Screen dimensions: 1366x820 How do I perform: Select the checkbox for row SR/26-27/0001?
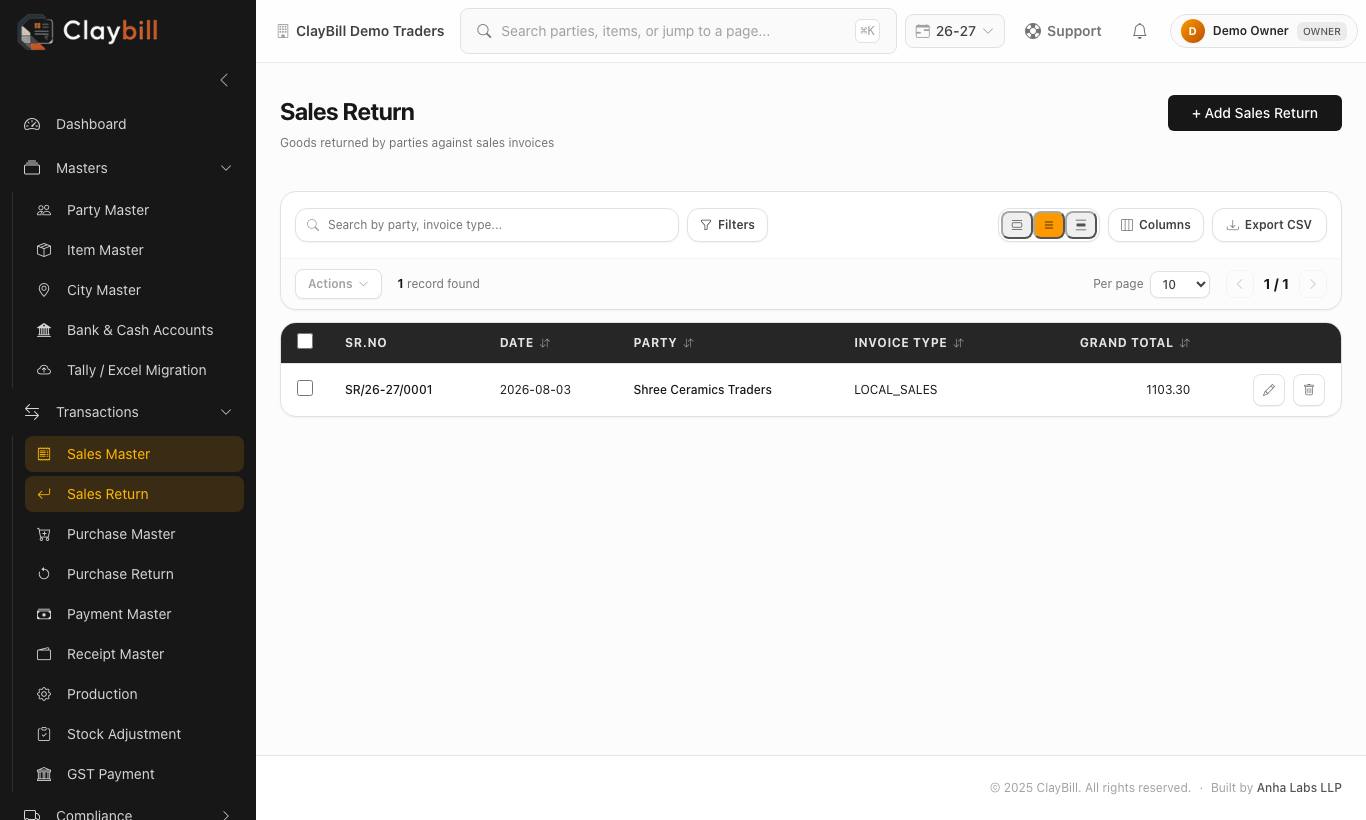coord(305,388)
